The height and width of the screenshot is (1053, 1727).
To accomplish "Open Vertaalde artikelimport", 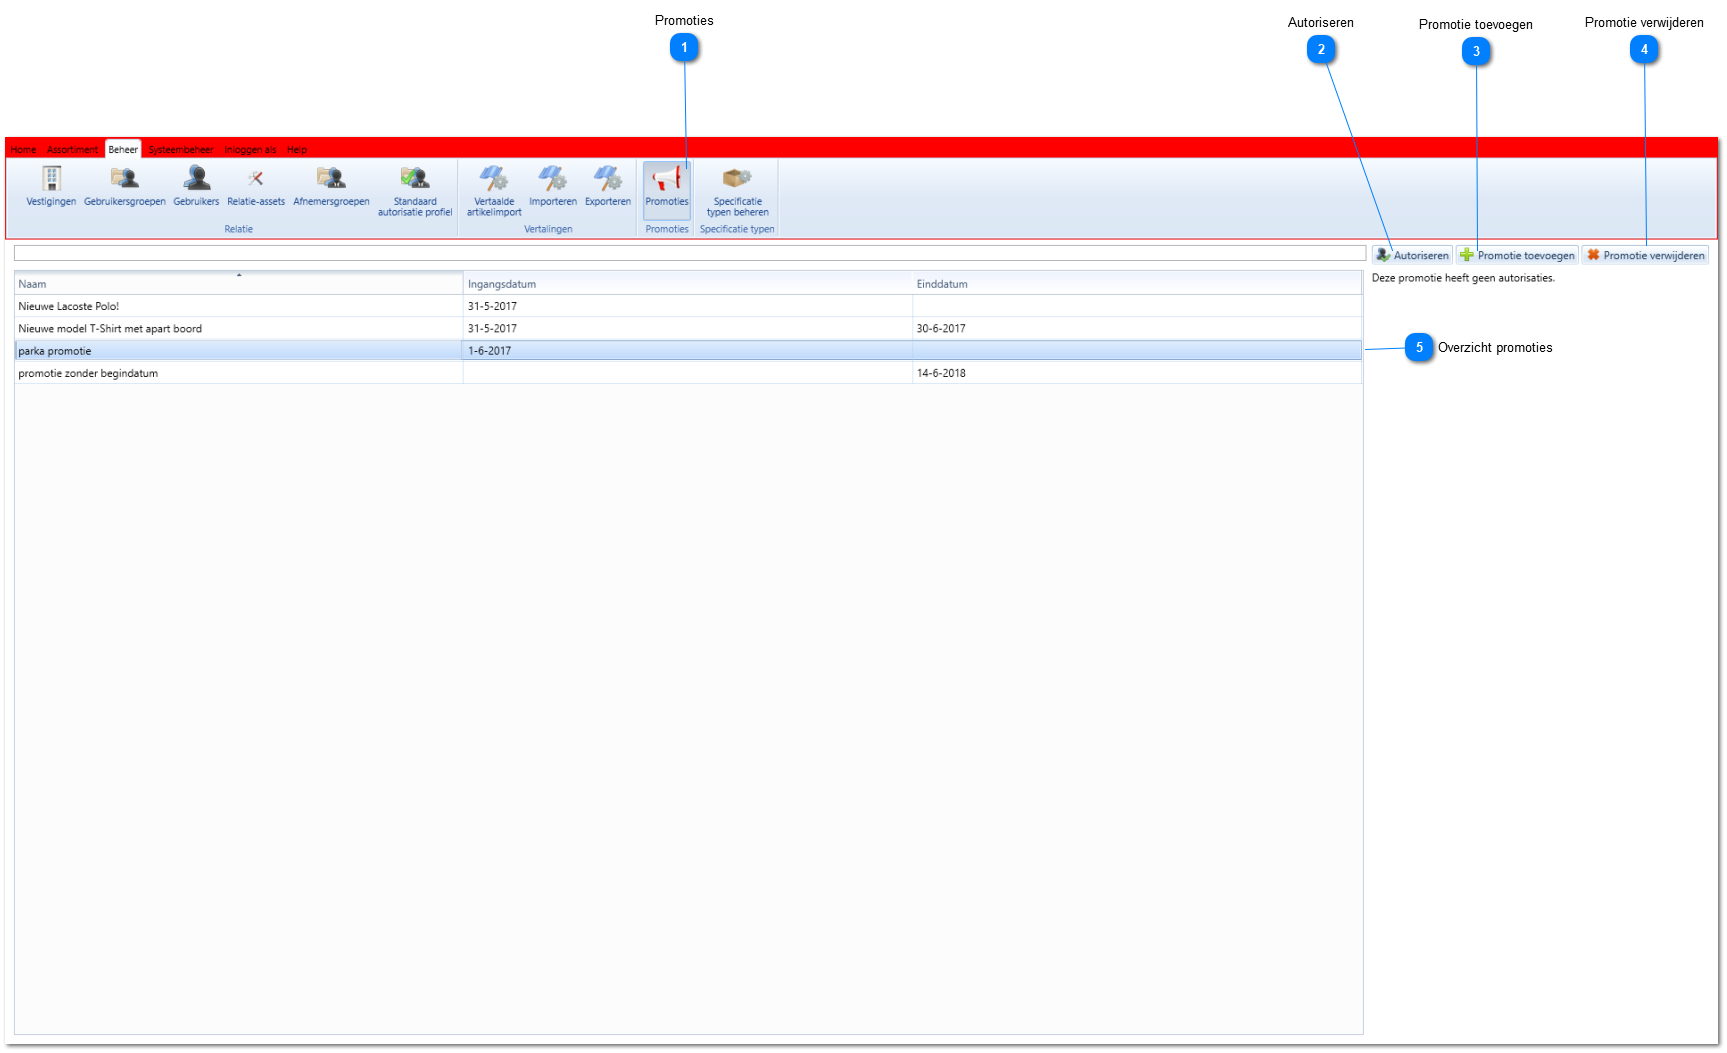I will 494,192.
